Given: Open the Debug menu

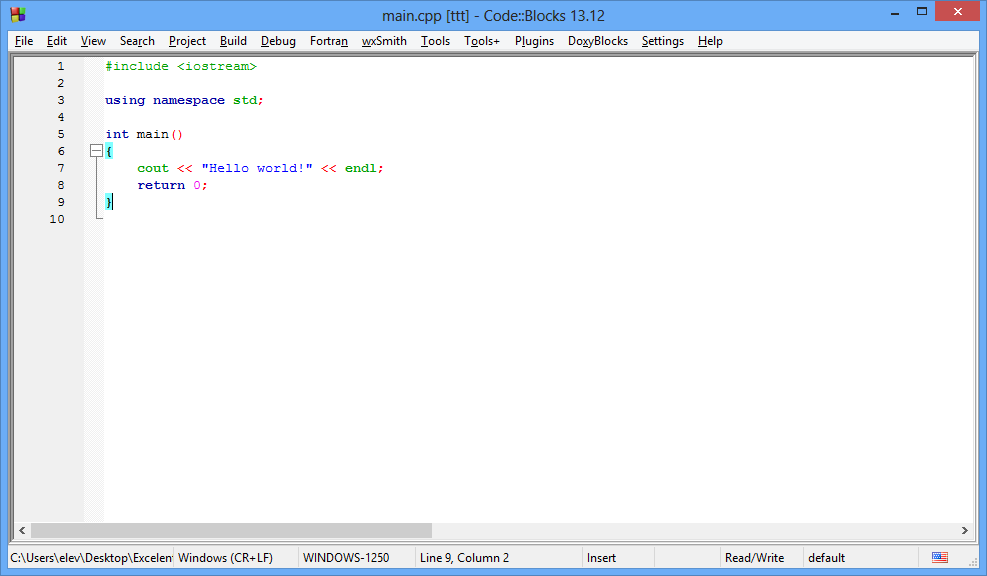Looking at the screenshot, I should tap(278, 41).
